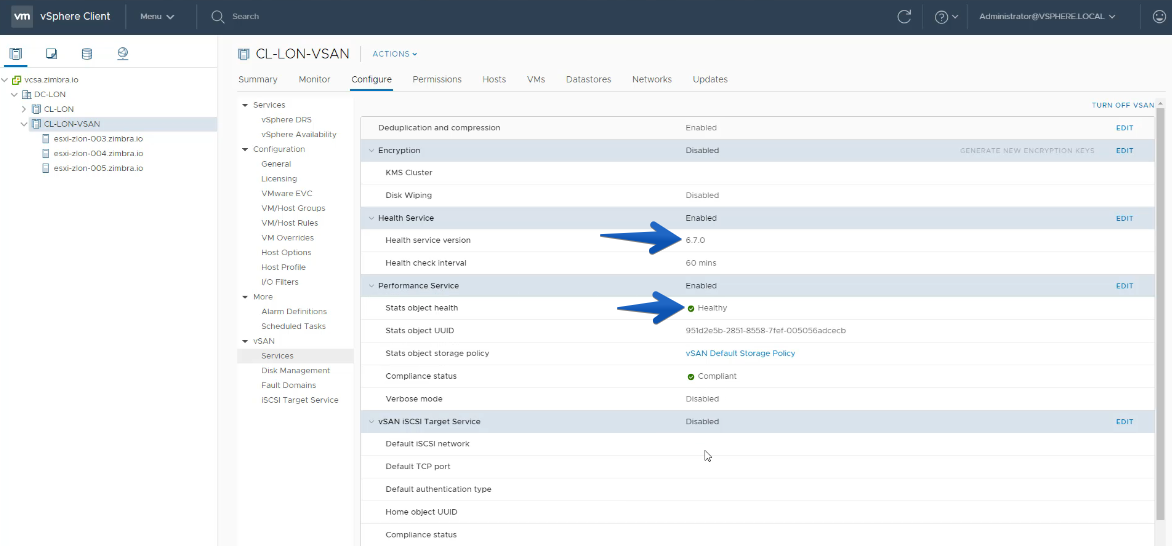The height and width of the screenshot is (546, 1172).
Task: Collapse the Configuration section
Action: click(x=245, y=150)
